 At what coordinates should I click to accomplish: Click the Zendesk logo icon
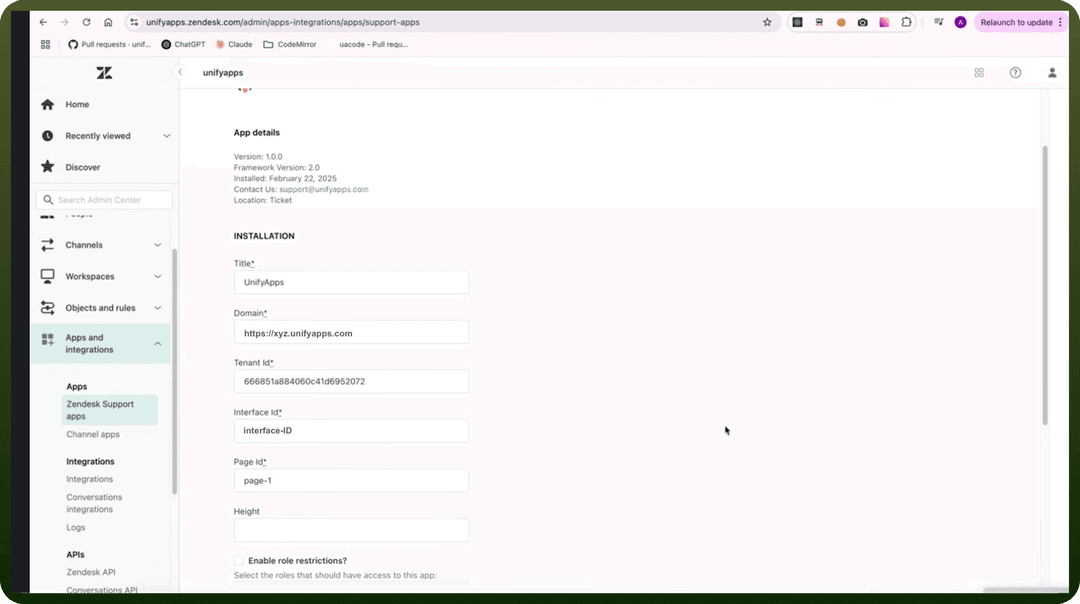coord(104,73)
